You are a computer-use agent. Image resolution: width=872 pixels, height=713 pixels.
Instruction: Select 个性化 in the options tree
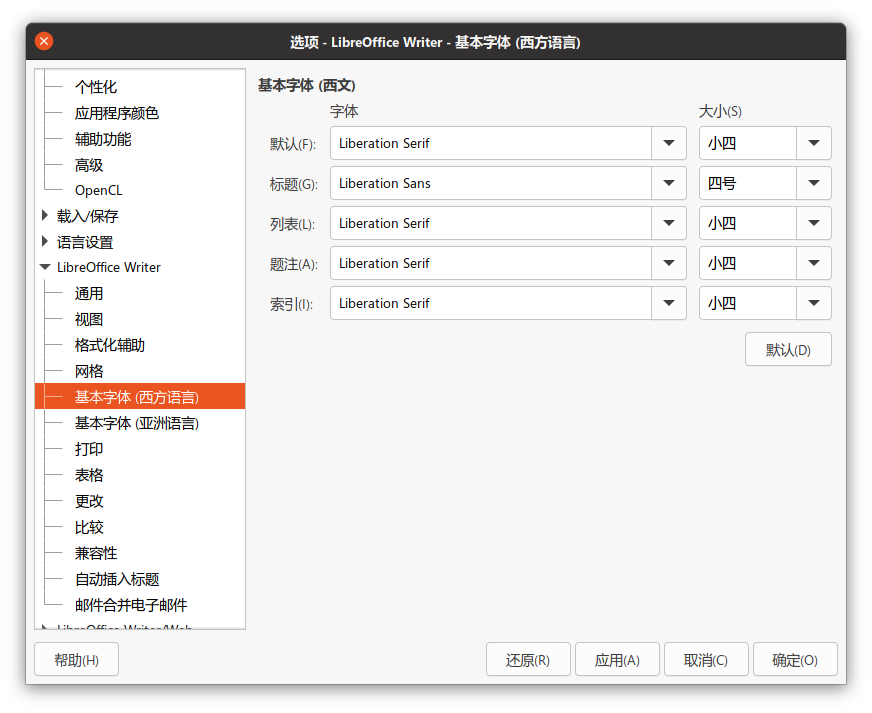pos(96,87)
